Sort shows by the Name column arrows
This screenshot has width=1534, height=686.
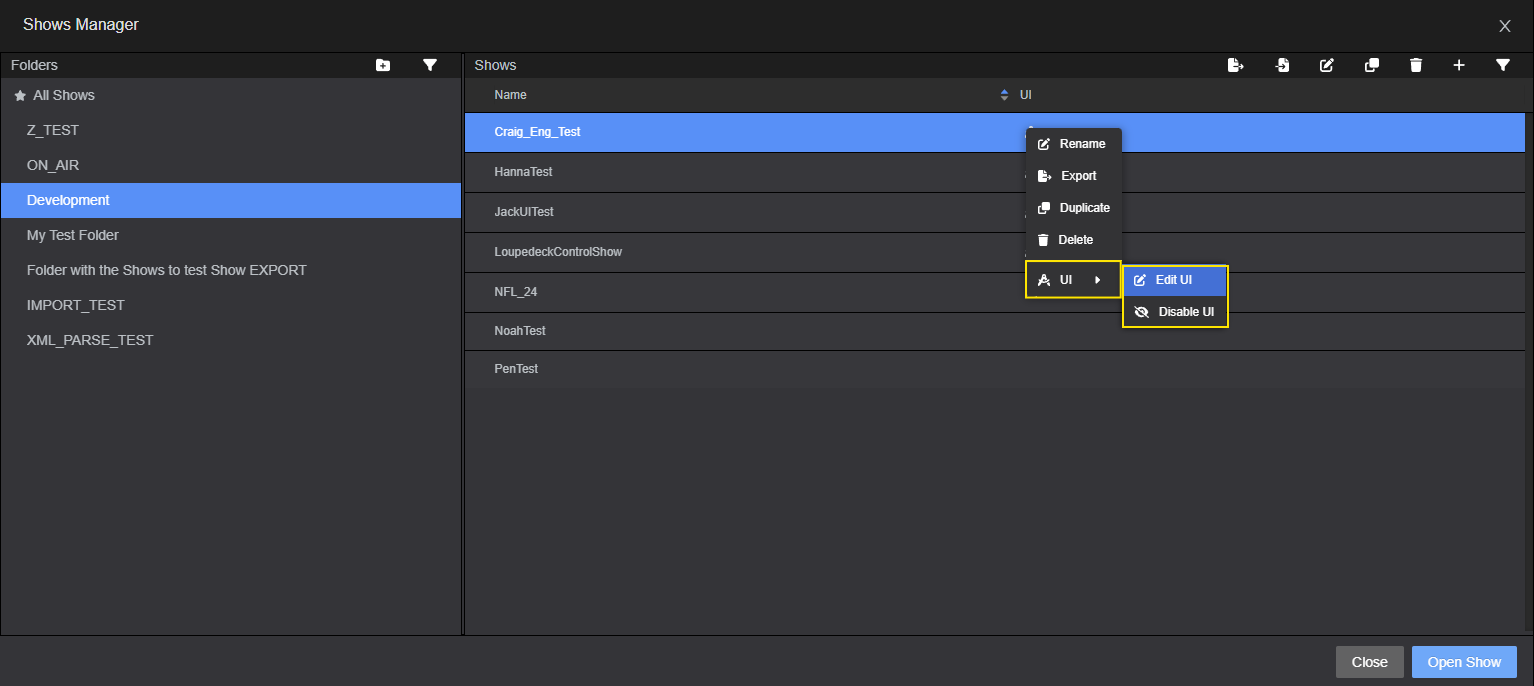1004,95
